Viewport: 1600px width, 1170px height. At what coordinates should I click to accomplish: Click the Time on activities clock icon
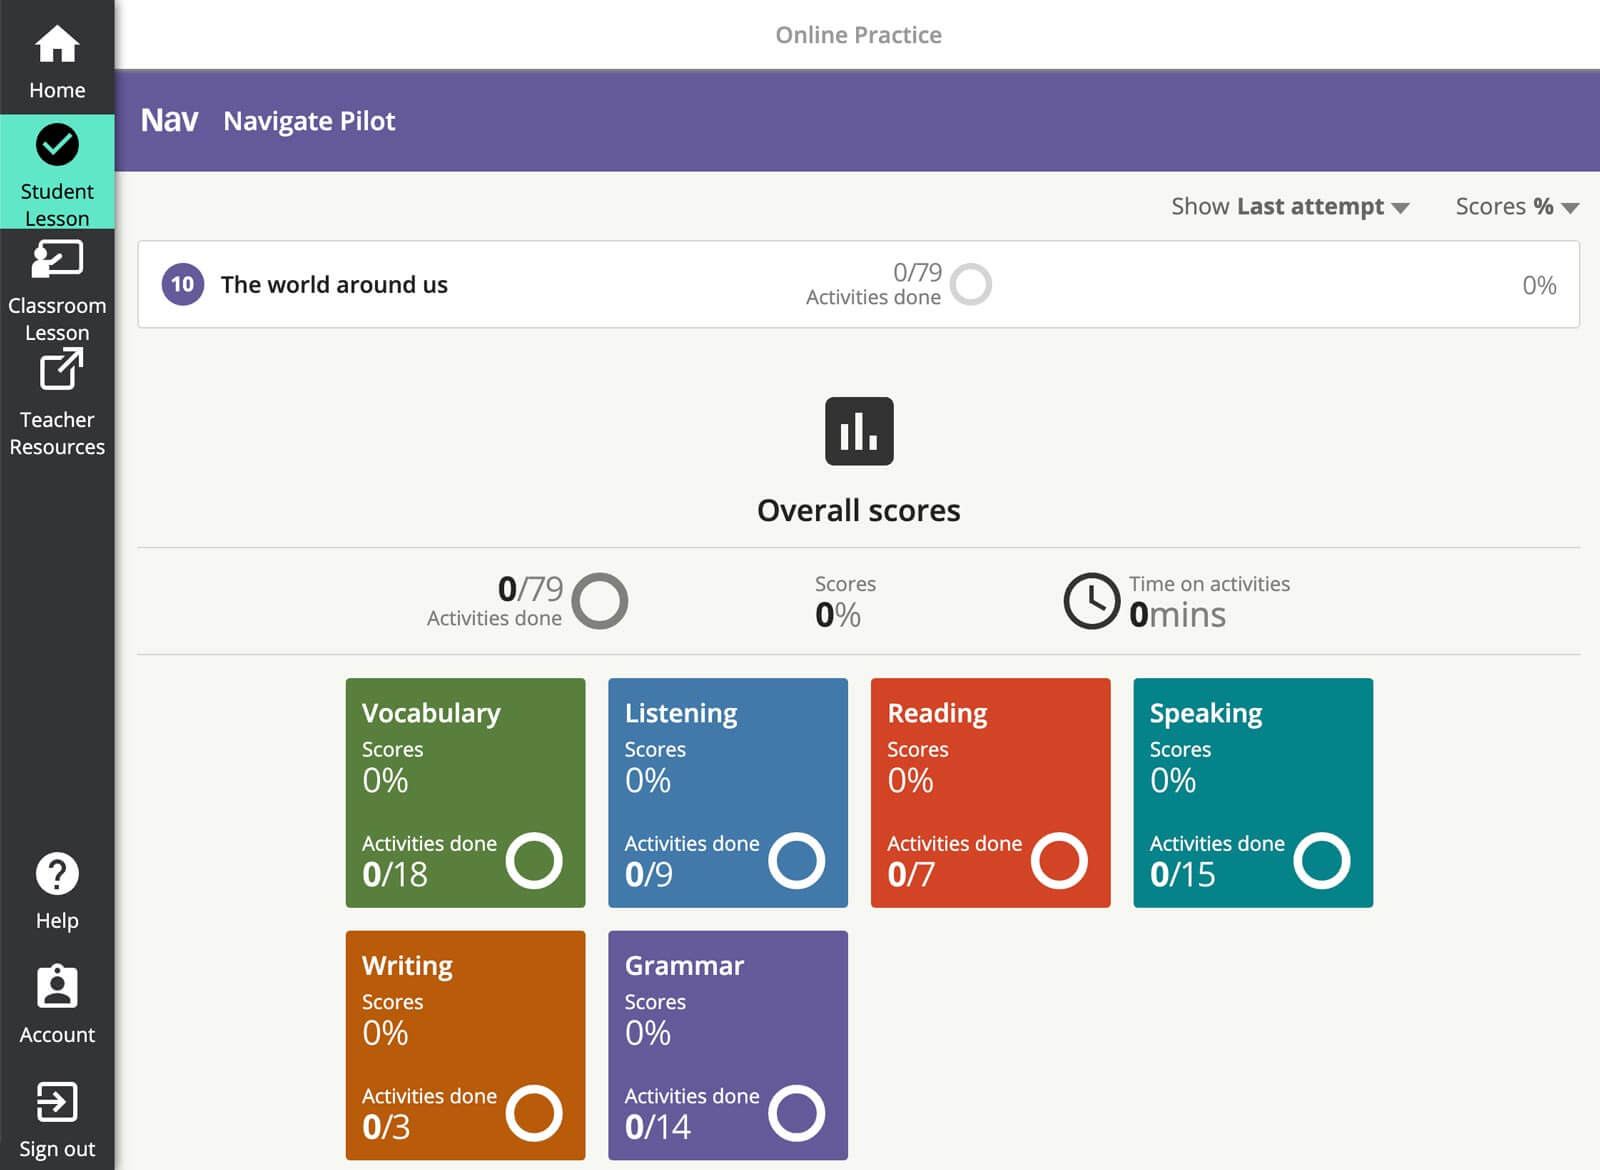click(1090, 600)
